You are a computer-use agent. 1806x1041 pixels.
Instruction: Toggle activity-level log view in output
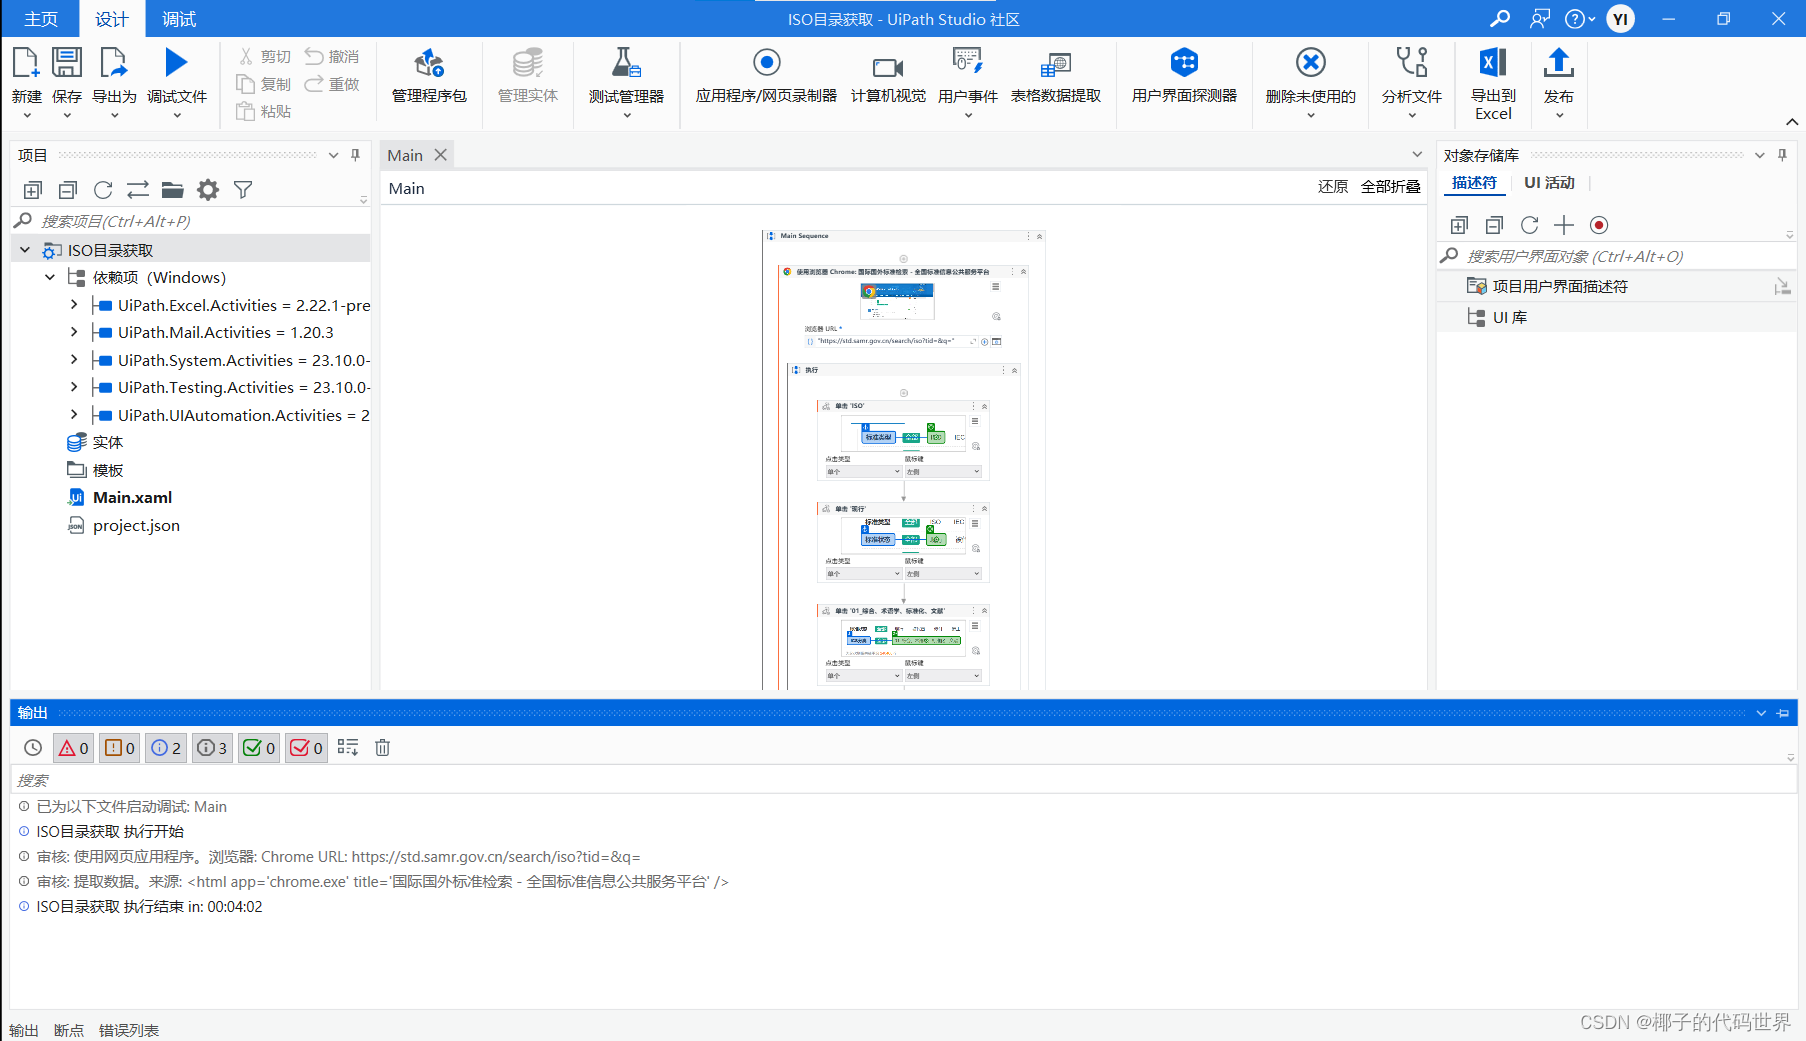tap(348, 747)
